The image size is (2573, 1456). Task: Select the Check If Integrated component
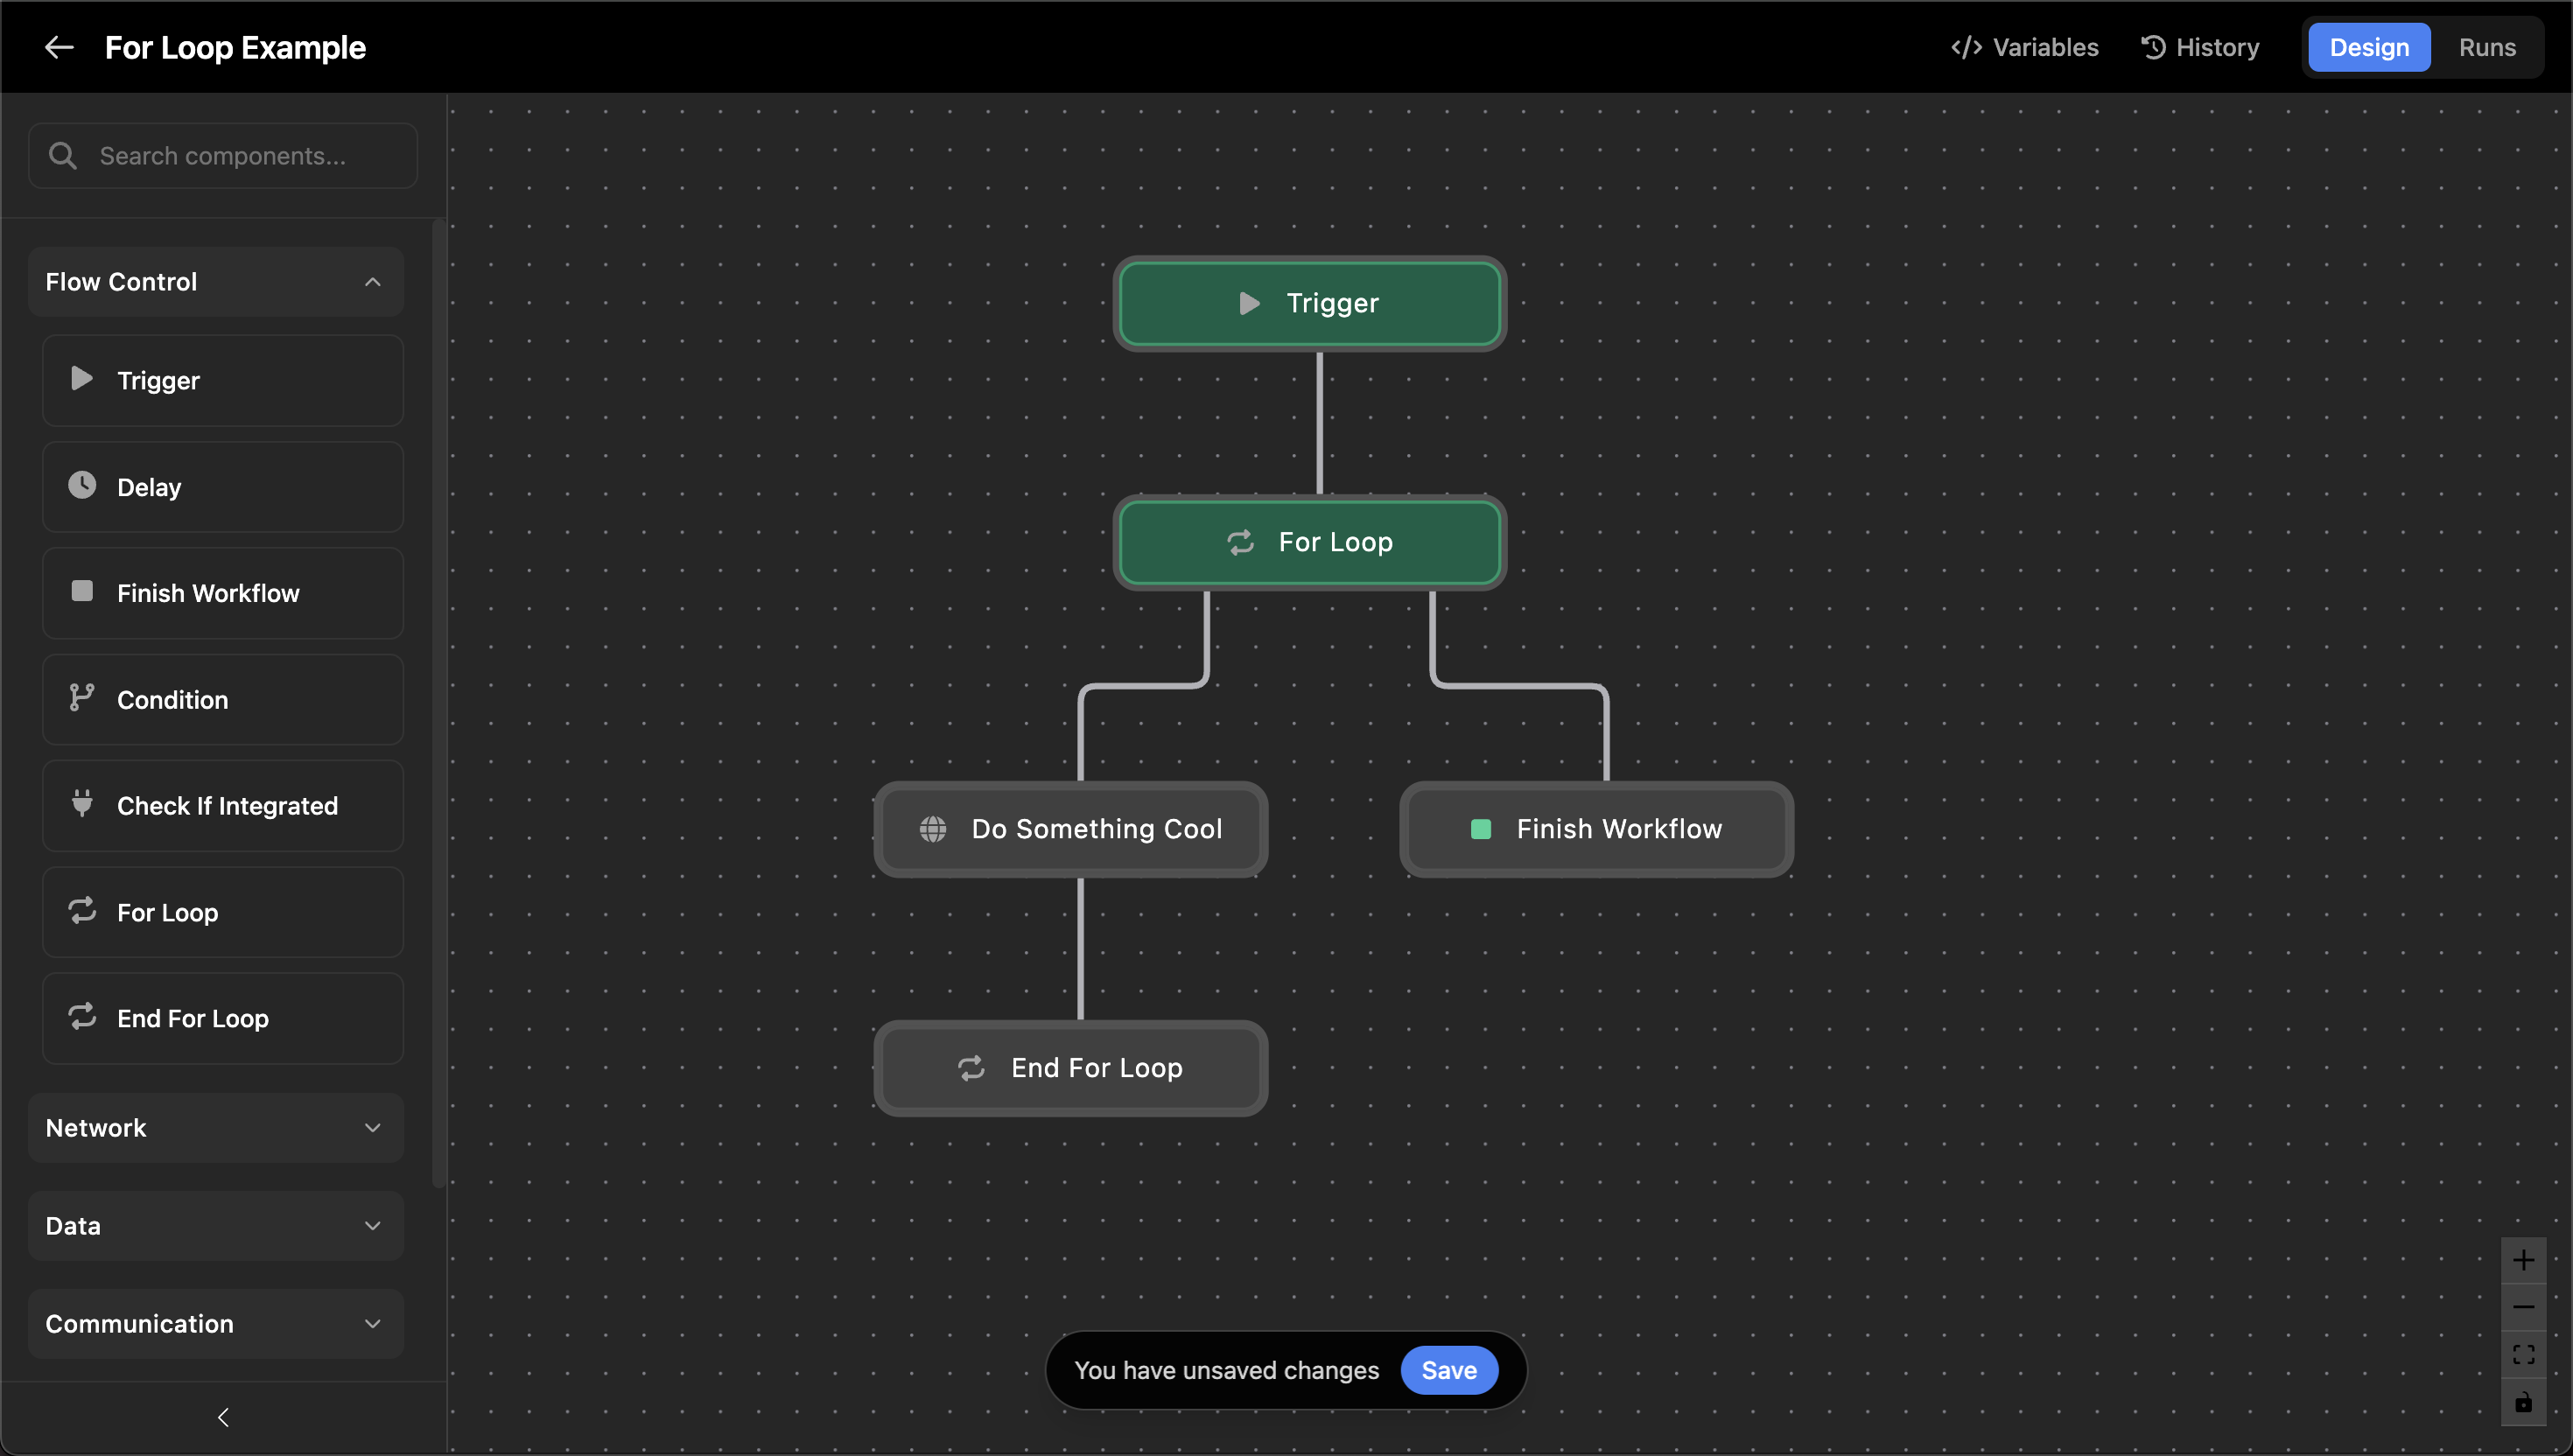click(x=222, y=805)
